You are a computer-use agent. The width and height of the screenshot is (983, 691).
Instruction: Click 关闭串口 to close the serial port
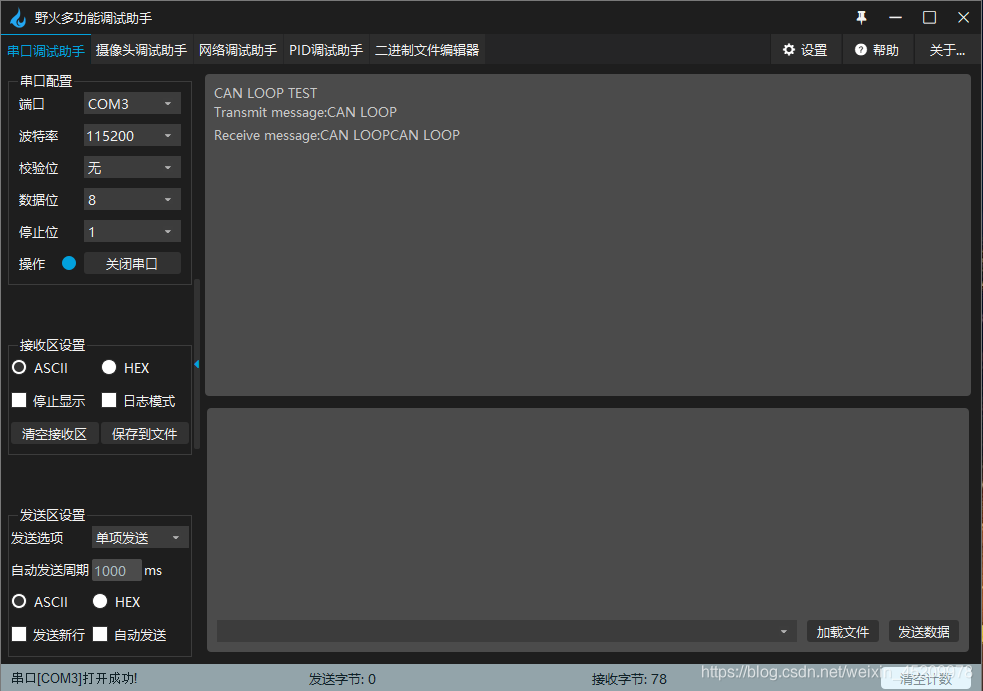tap(132, 263)
